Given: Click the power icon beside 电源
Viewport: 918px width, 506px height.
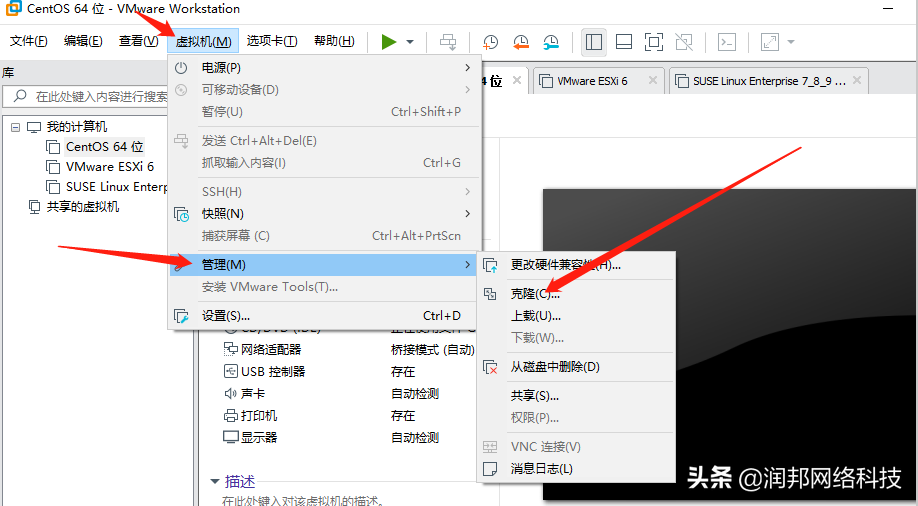Looking at the screenshot, I should click(x=181, y=68).
